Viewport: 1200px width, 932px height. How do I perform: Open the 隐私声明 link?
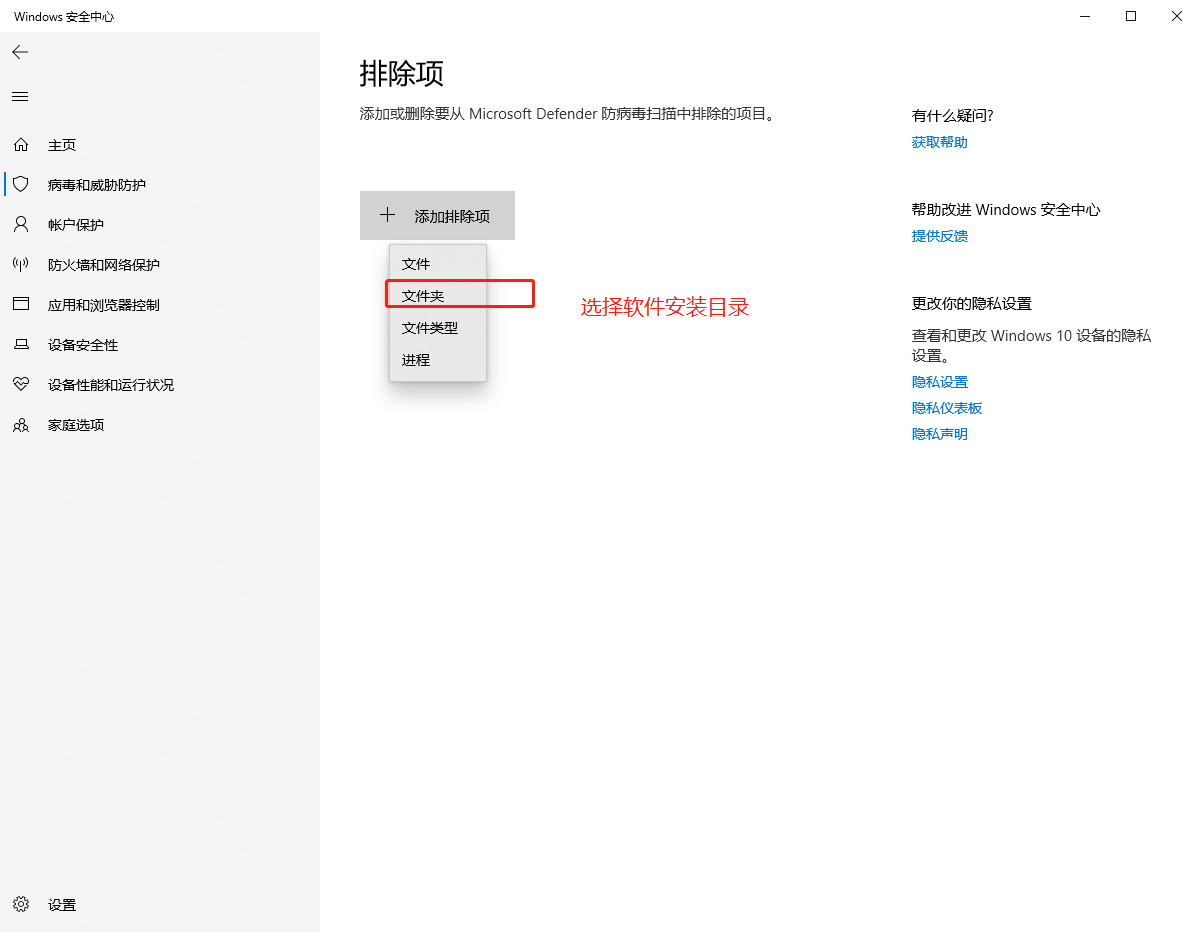click(940, 434)
